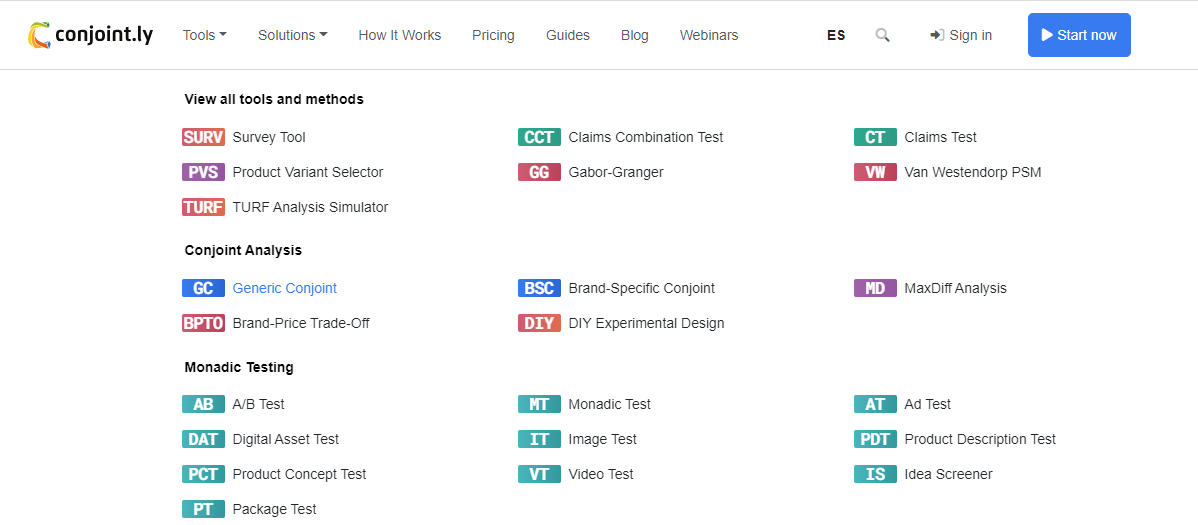
Task: Open the Idea Screener link
Action: (948, 475)
